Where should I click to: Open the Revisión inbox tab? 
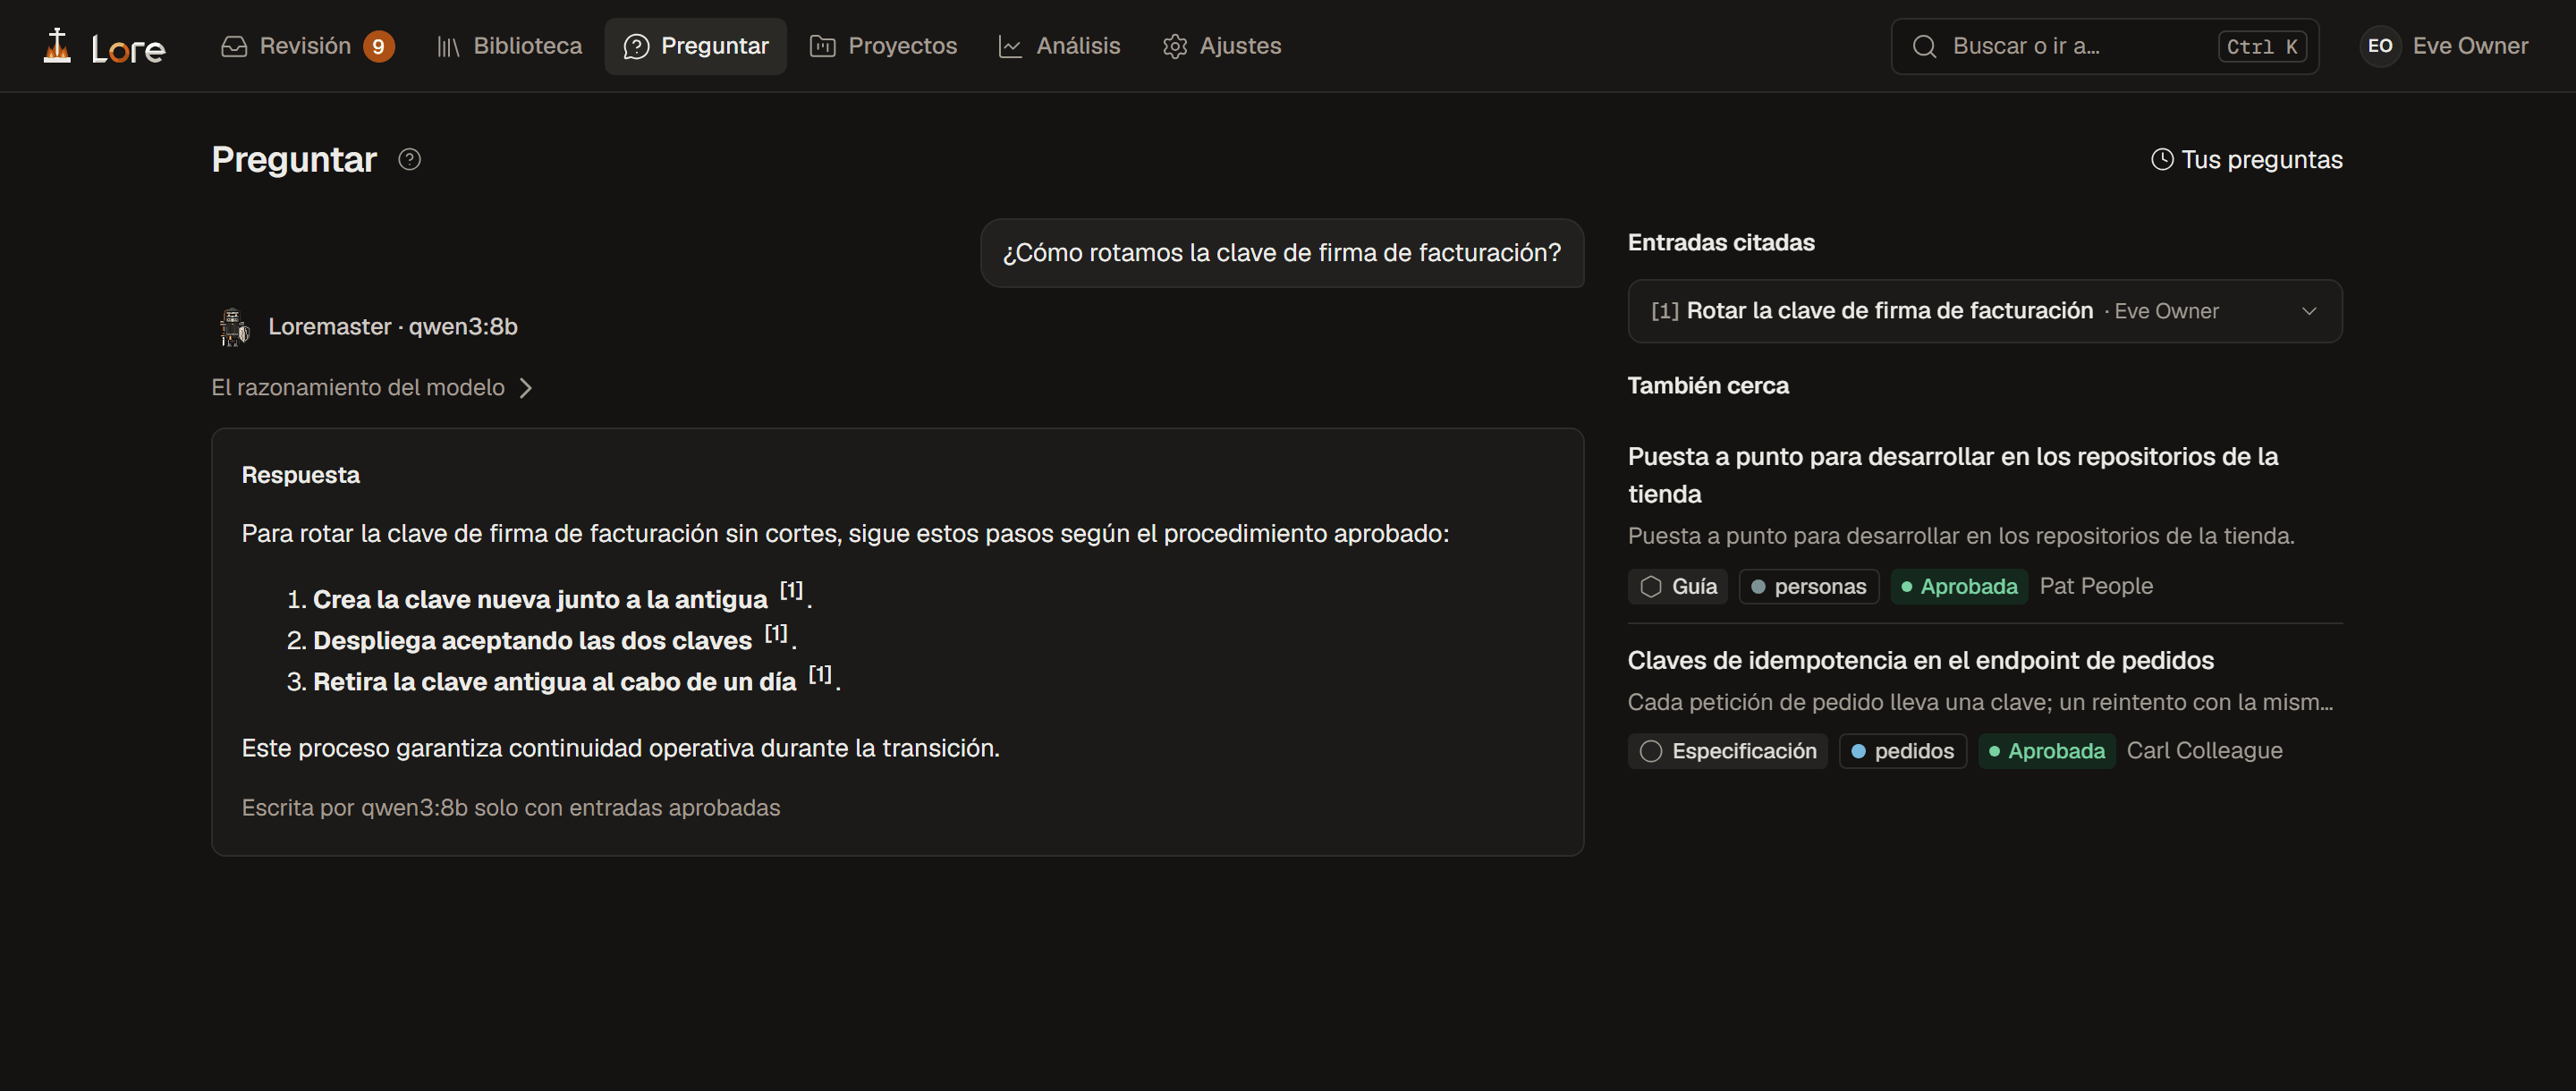pos(306,46)
